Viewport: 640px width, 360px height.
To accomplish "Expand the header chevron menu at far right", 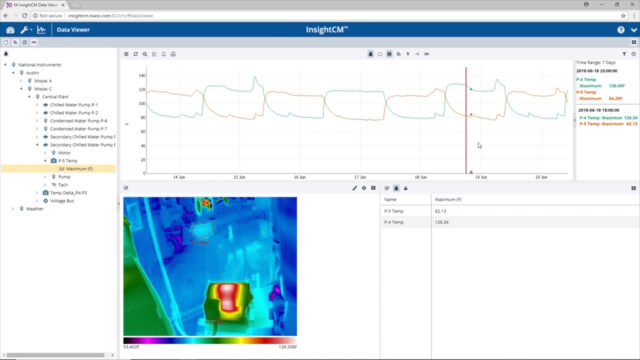I will 633,30.
